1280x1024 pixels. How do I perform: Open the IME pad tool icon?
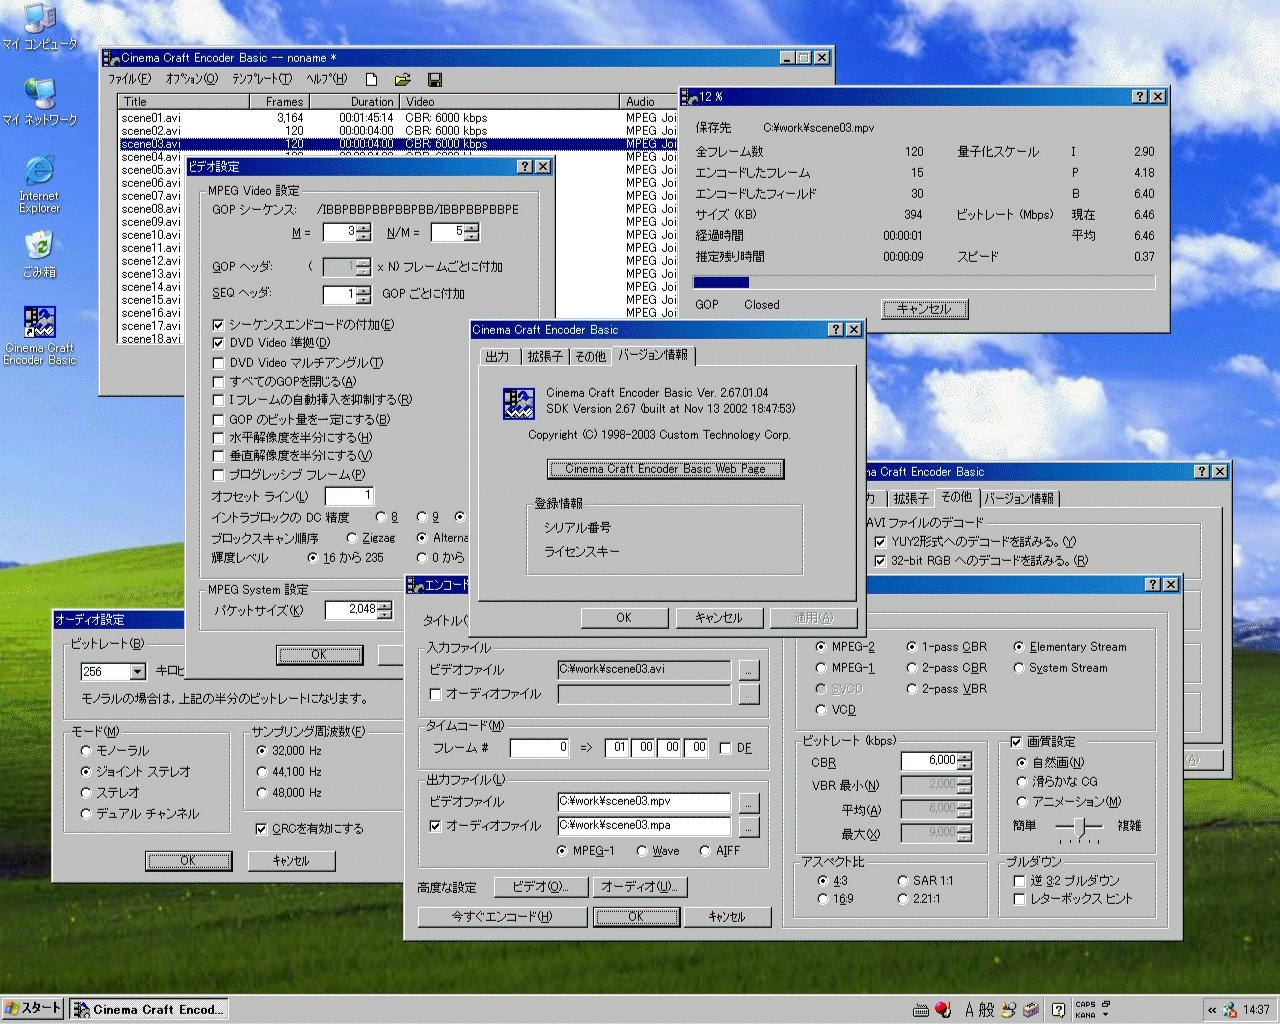tap(1008, 1009)
